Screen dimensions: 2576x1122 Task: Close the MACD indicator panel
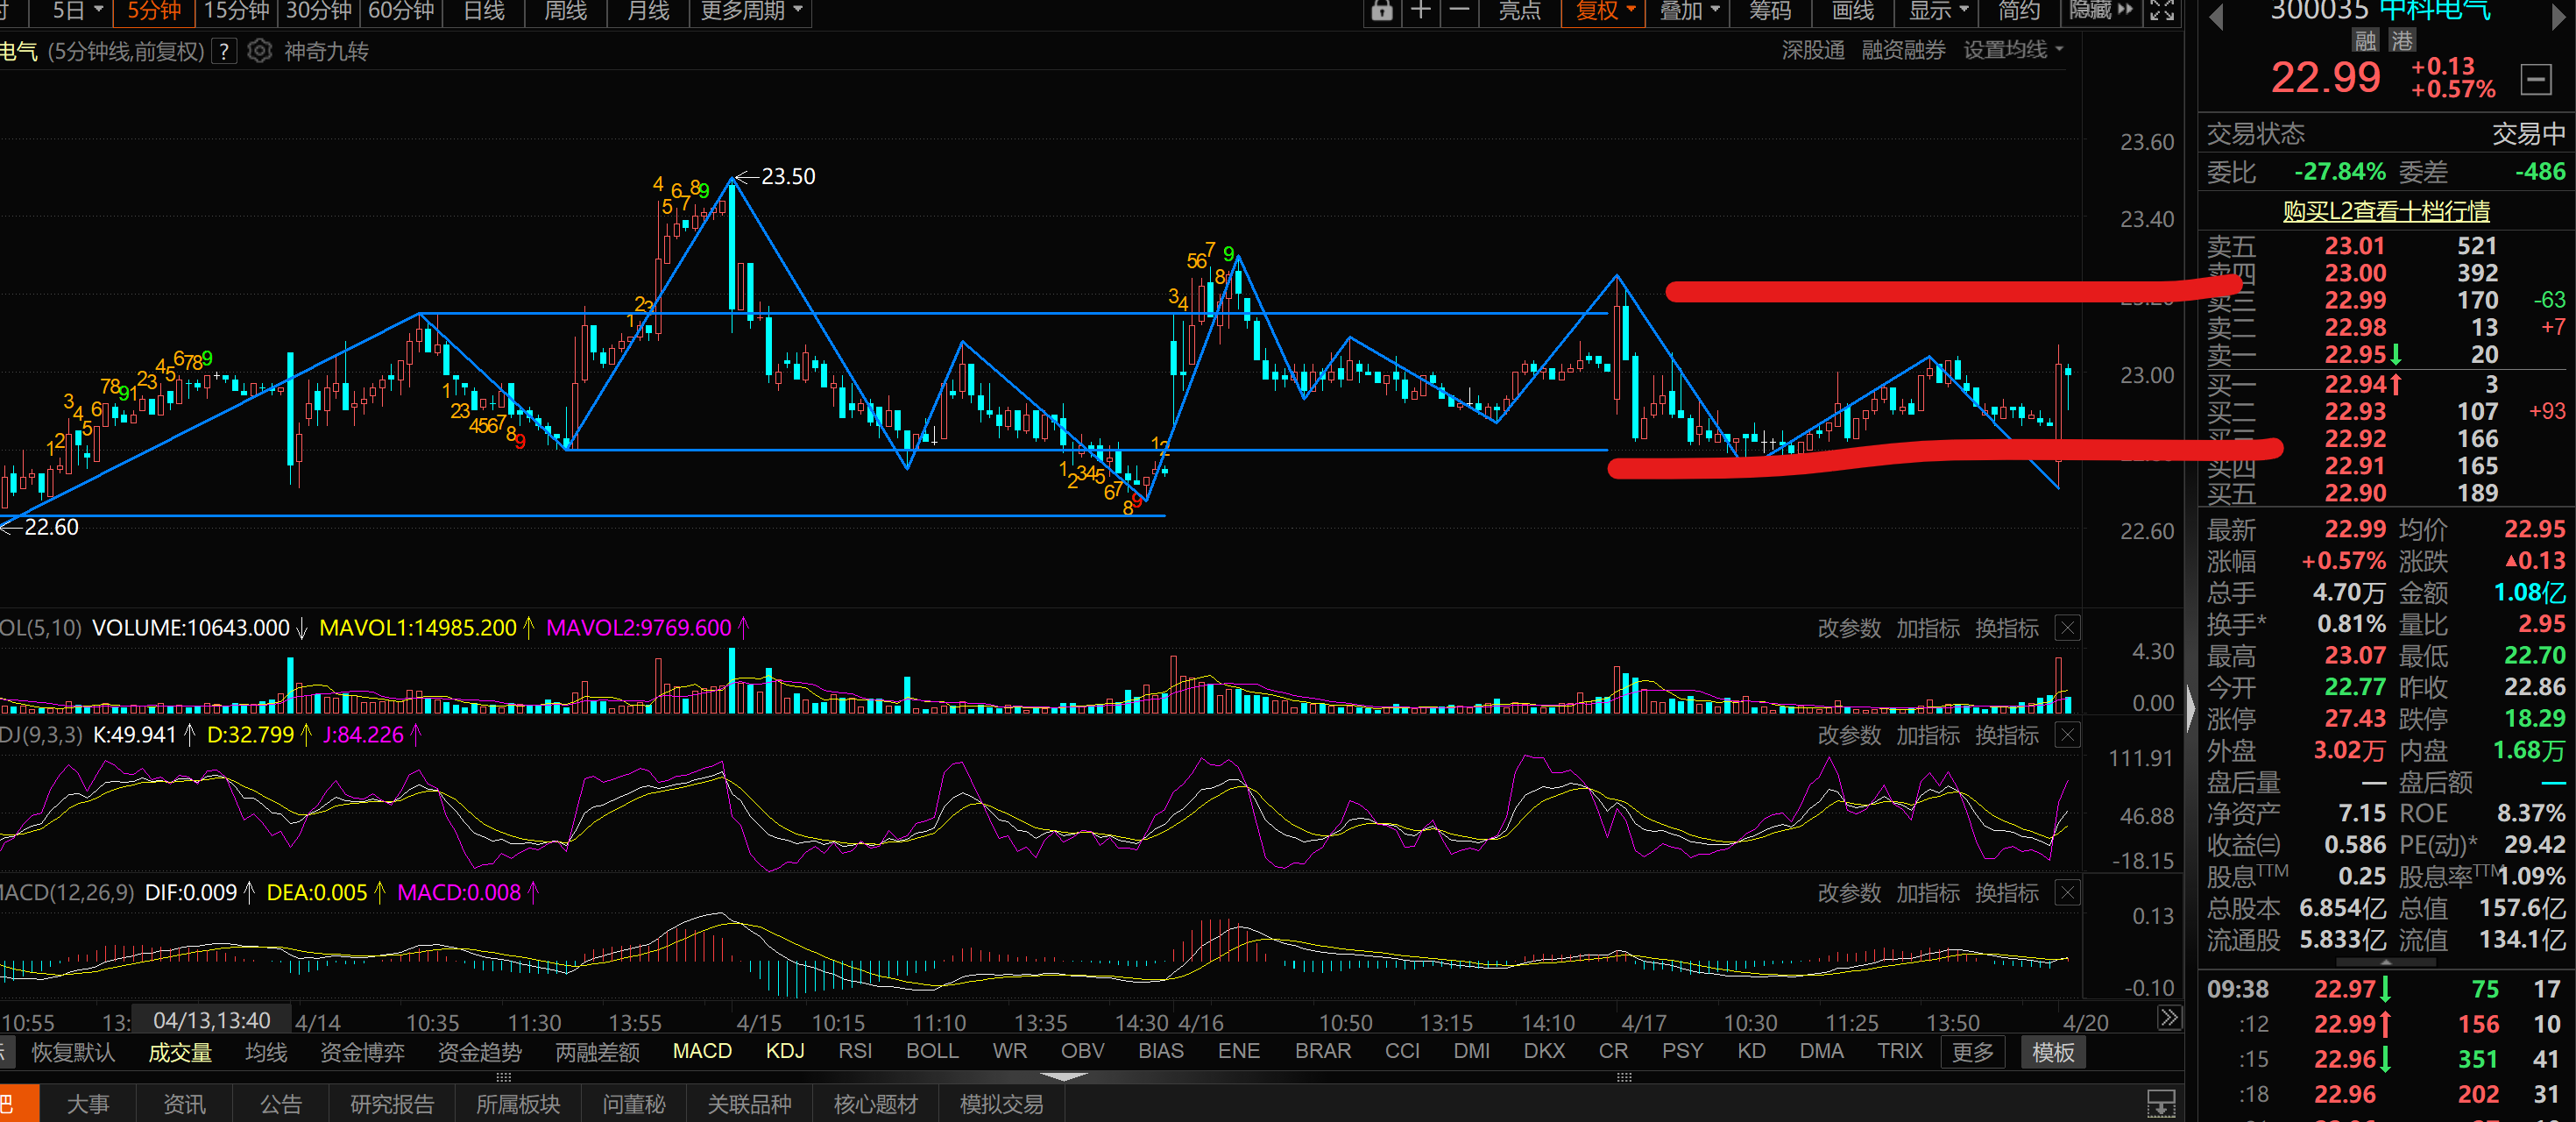[2067, 892]
